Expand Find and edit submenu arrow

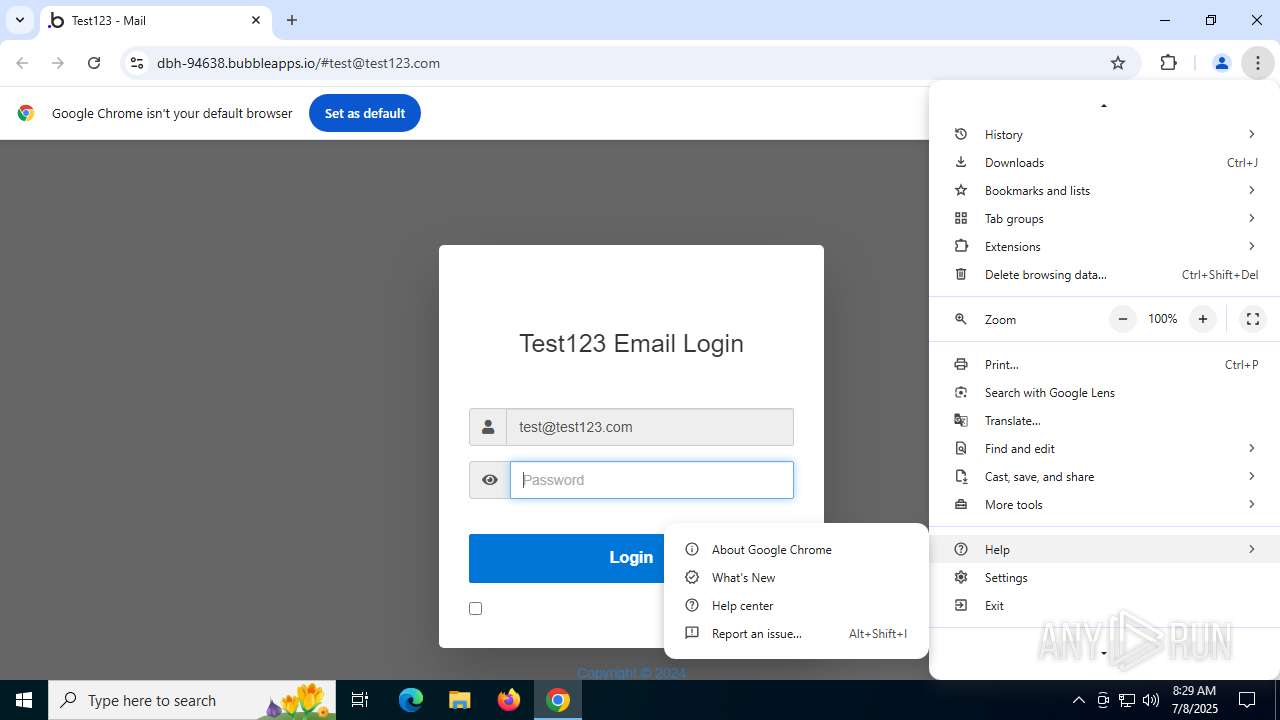[1251, 448]
